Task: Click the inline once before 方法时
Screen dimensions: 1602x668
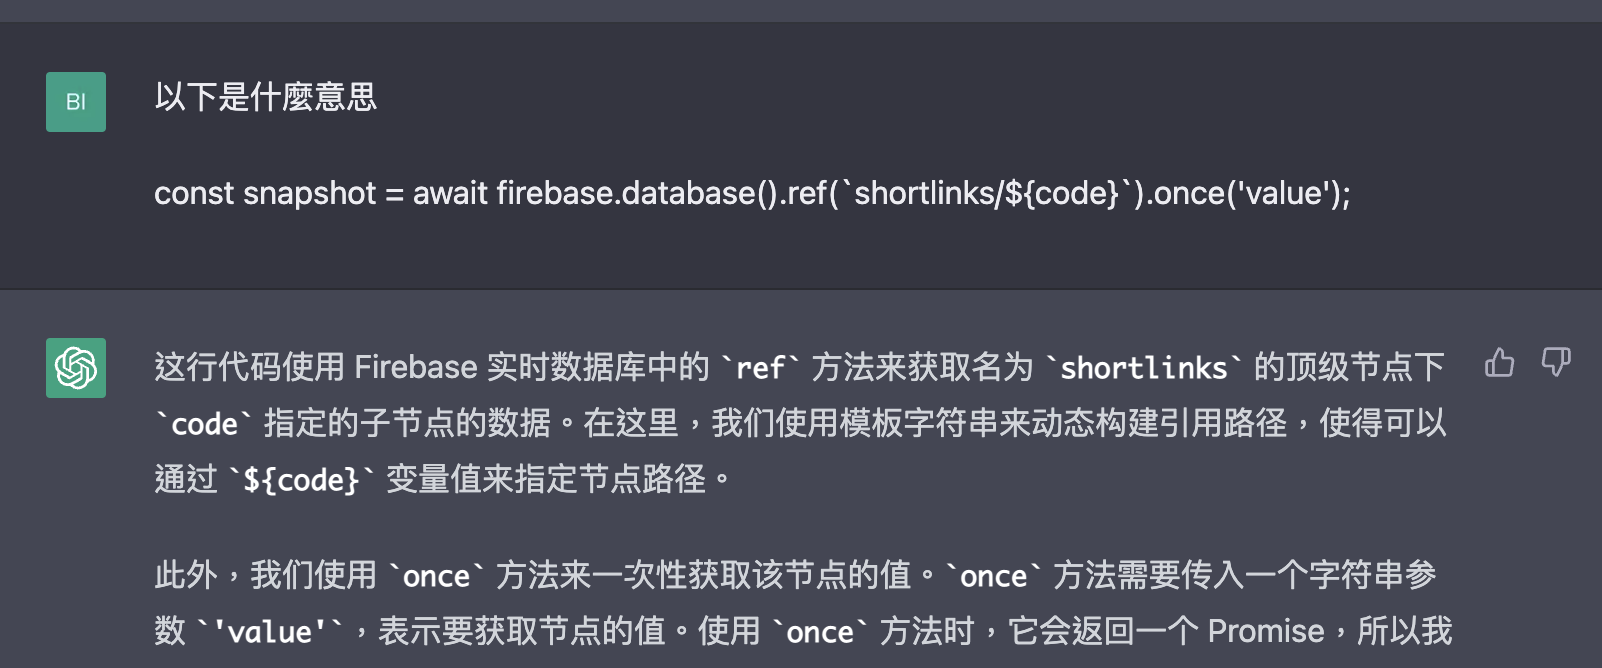Action: [820, 633]
